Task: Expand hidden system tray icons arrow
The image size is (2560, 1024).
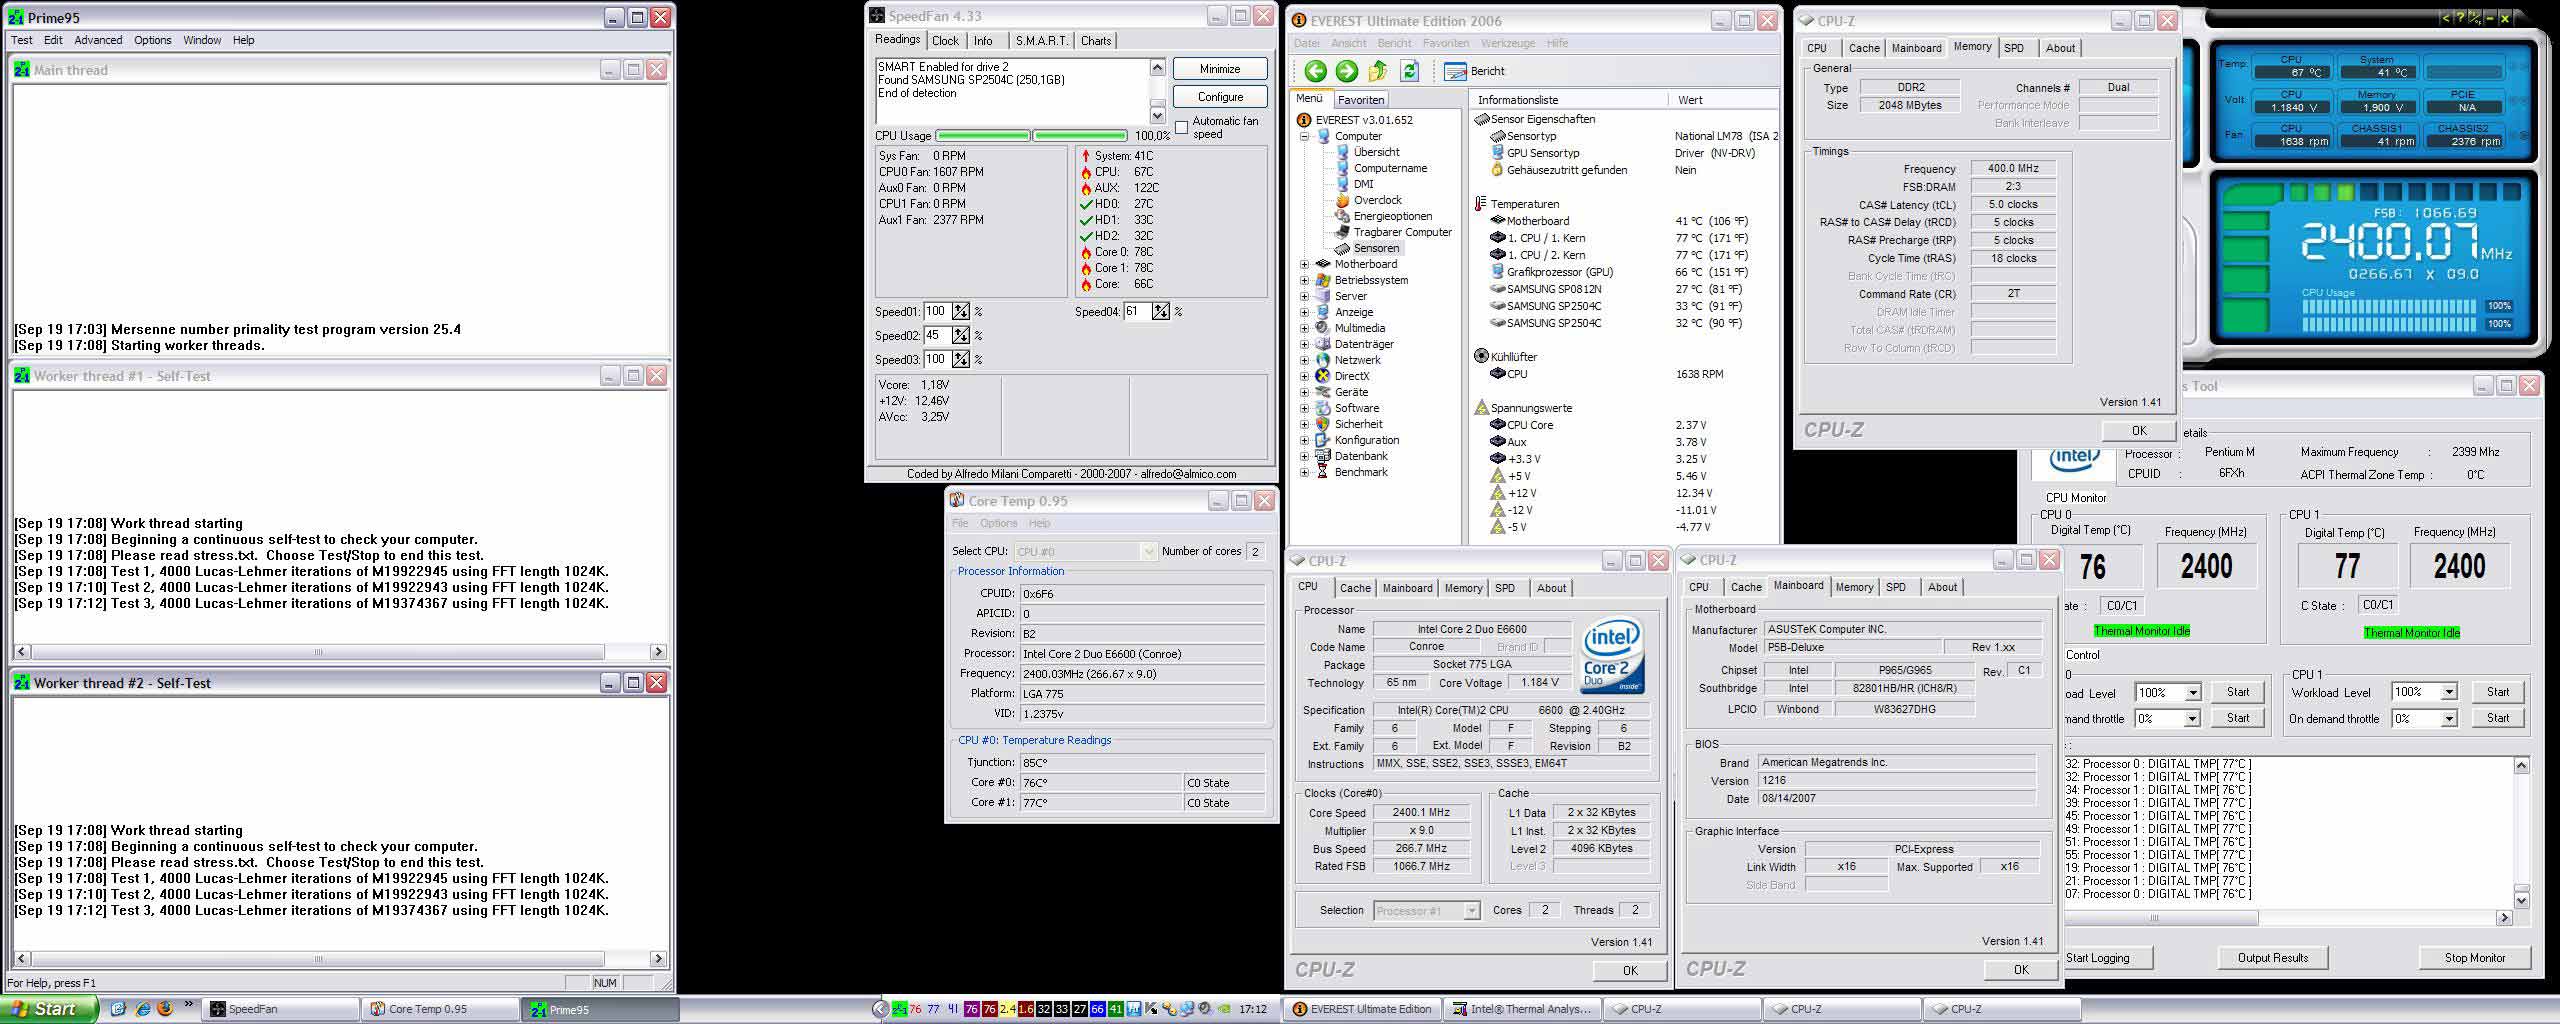Action: pos(880,1009)
